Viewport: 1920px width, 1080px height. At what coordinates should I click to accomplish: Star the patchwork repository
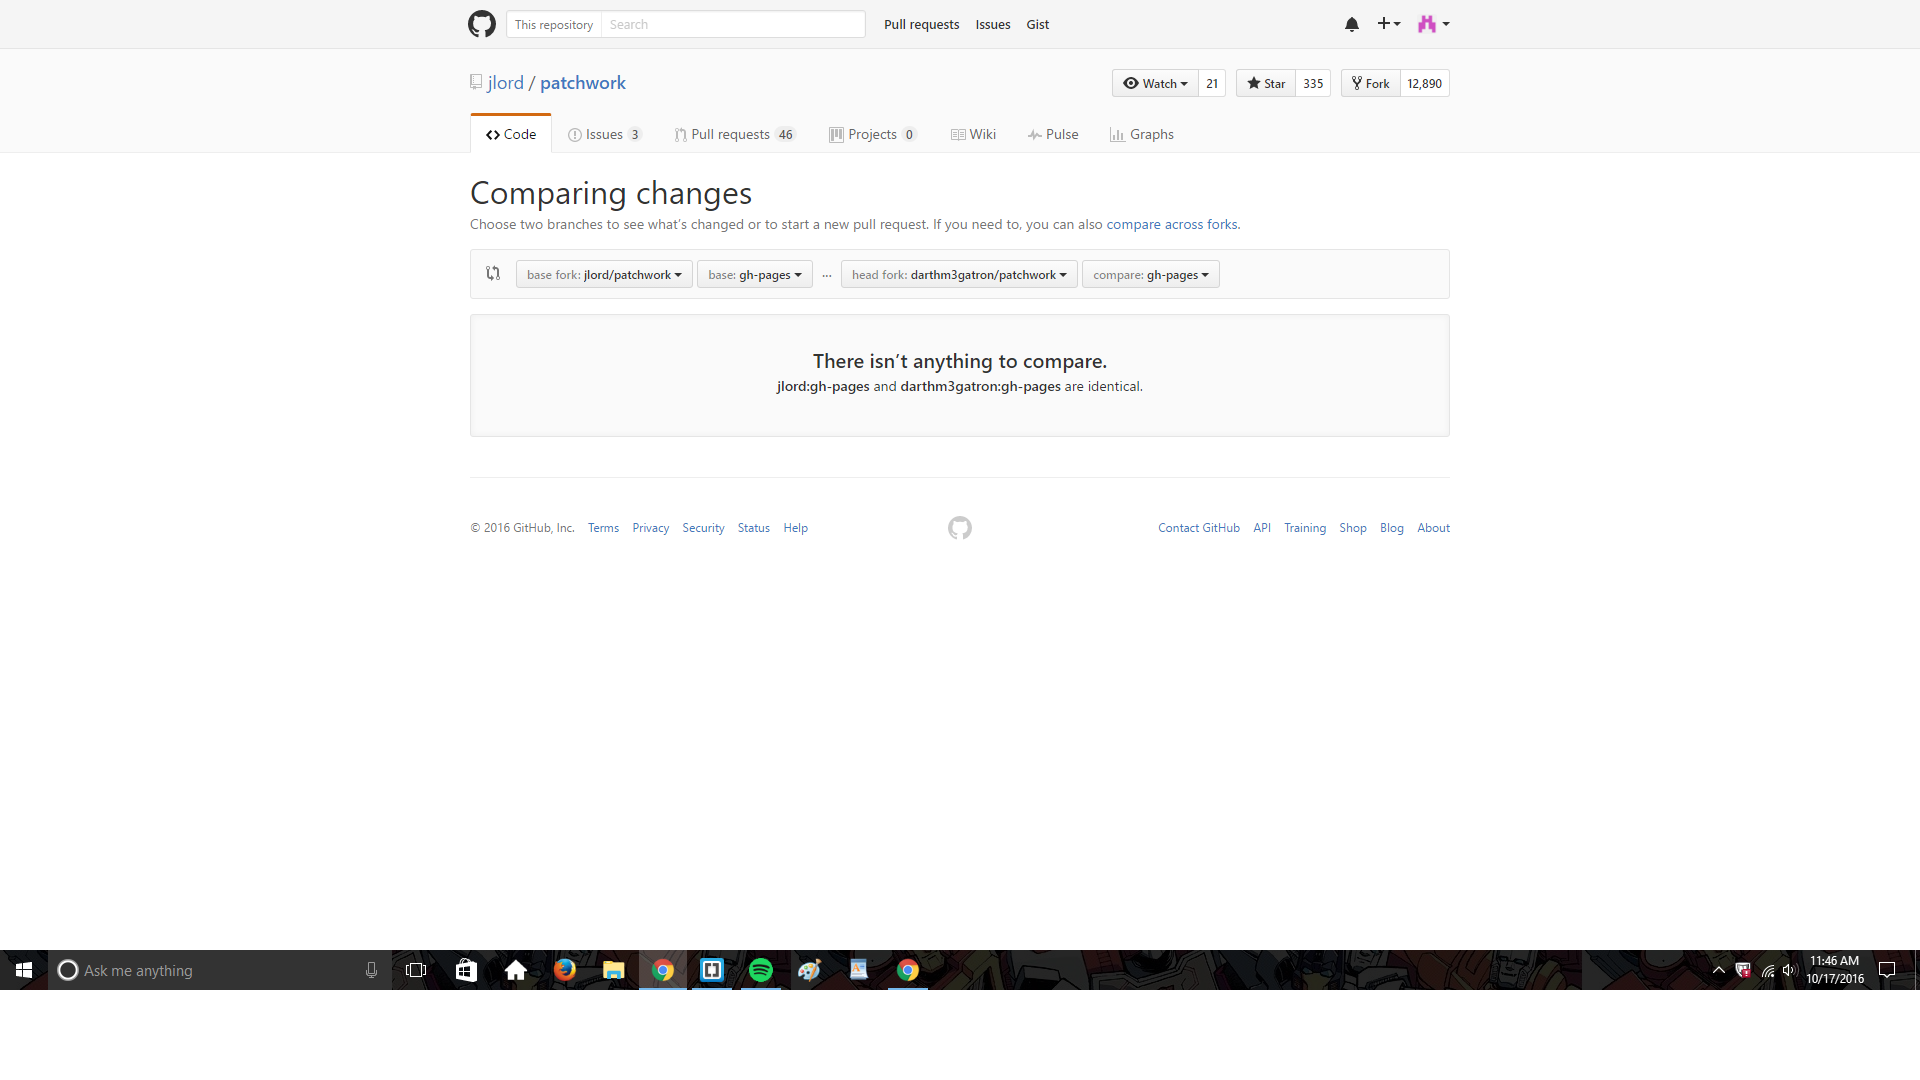click(1266, 84)
